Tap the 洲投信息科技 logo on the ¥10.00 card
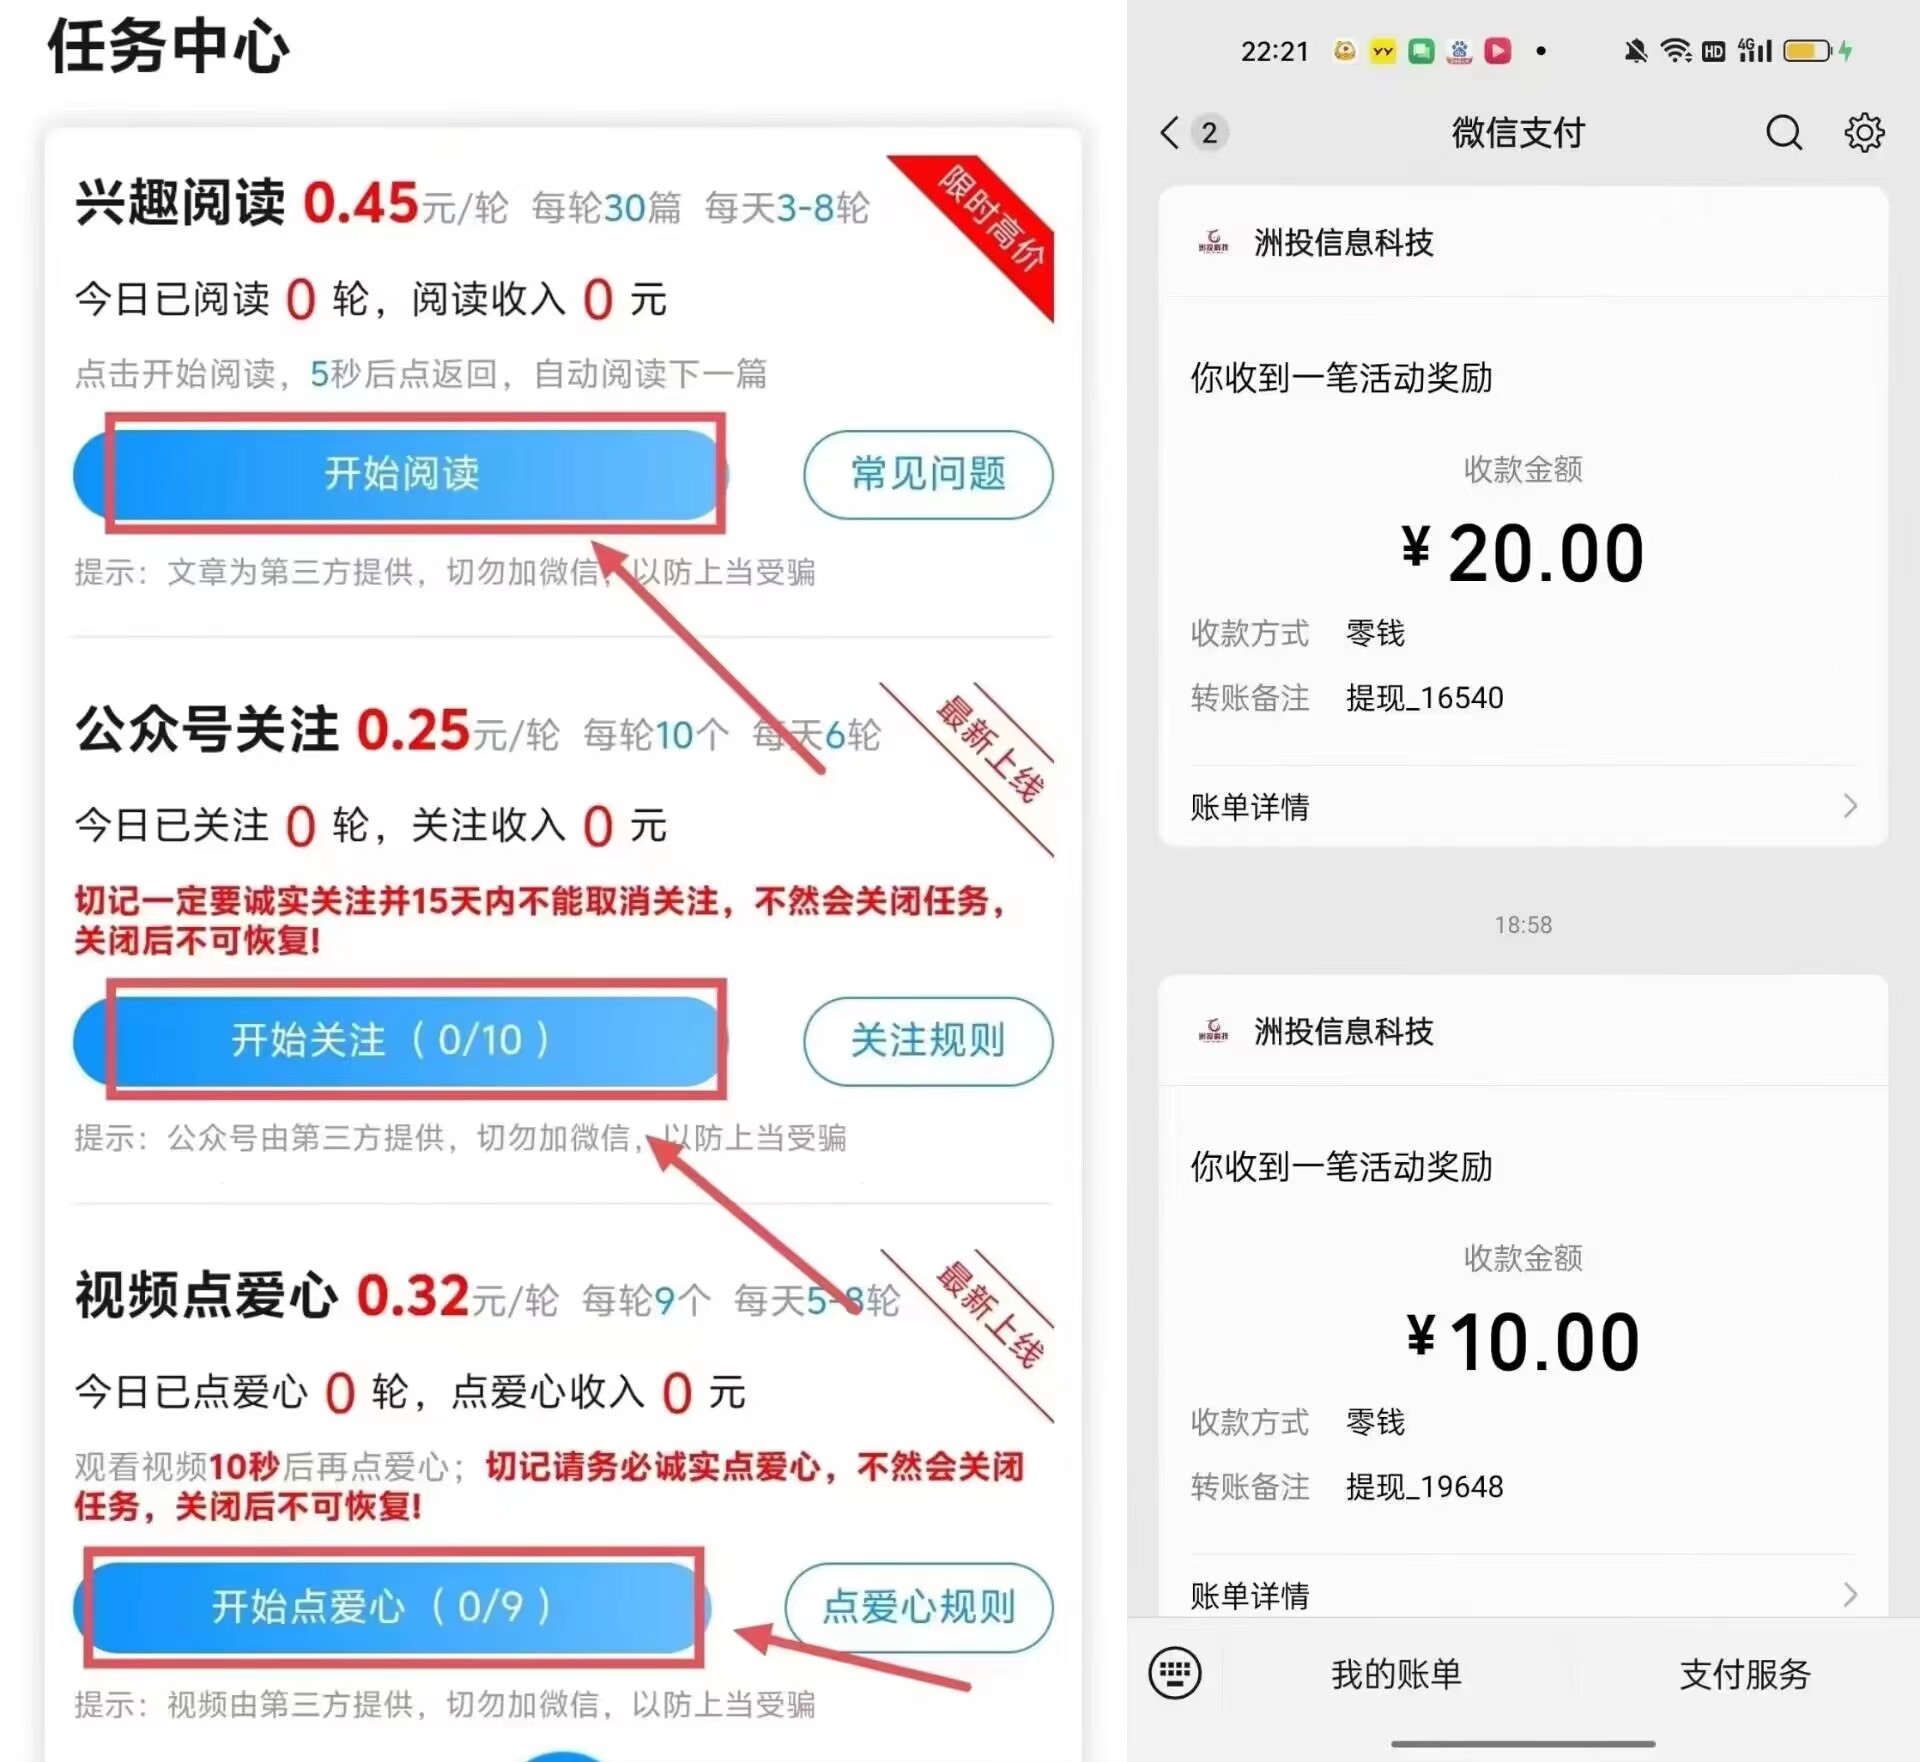The image size is (1920, 1762). pyautogui.click(x=1213, y=1031)
